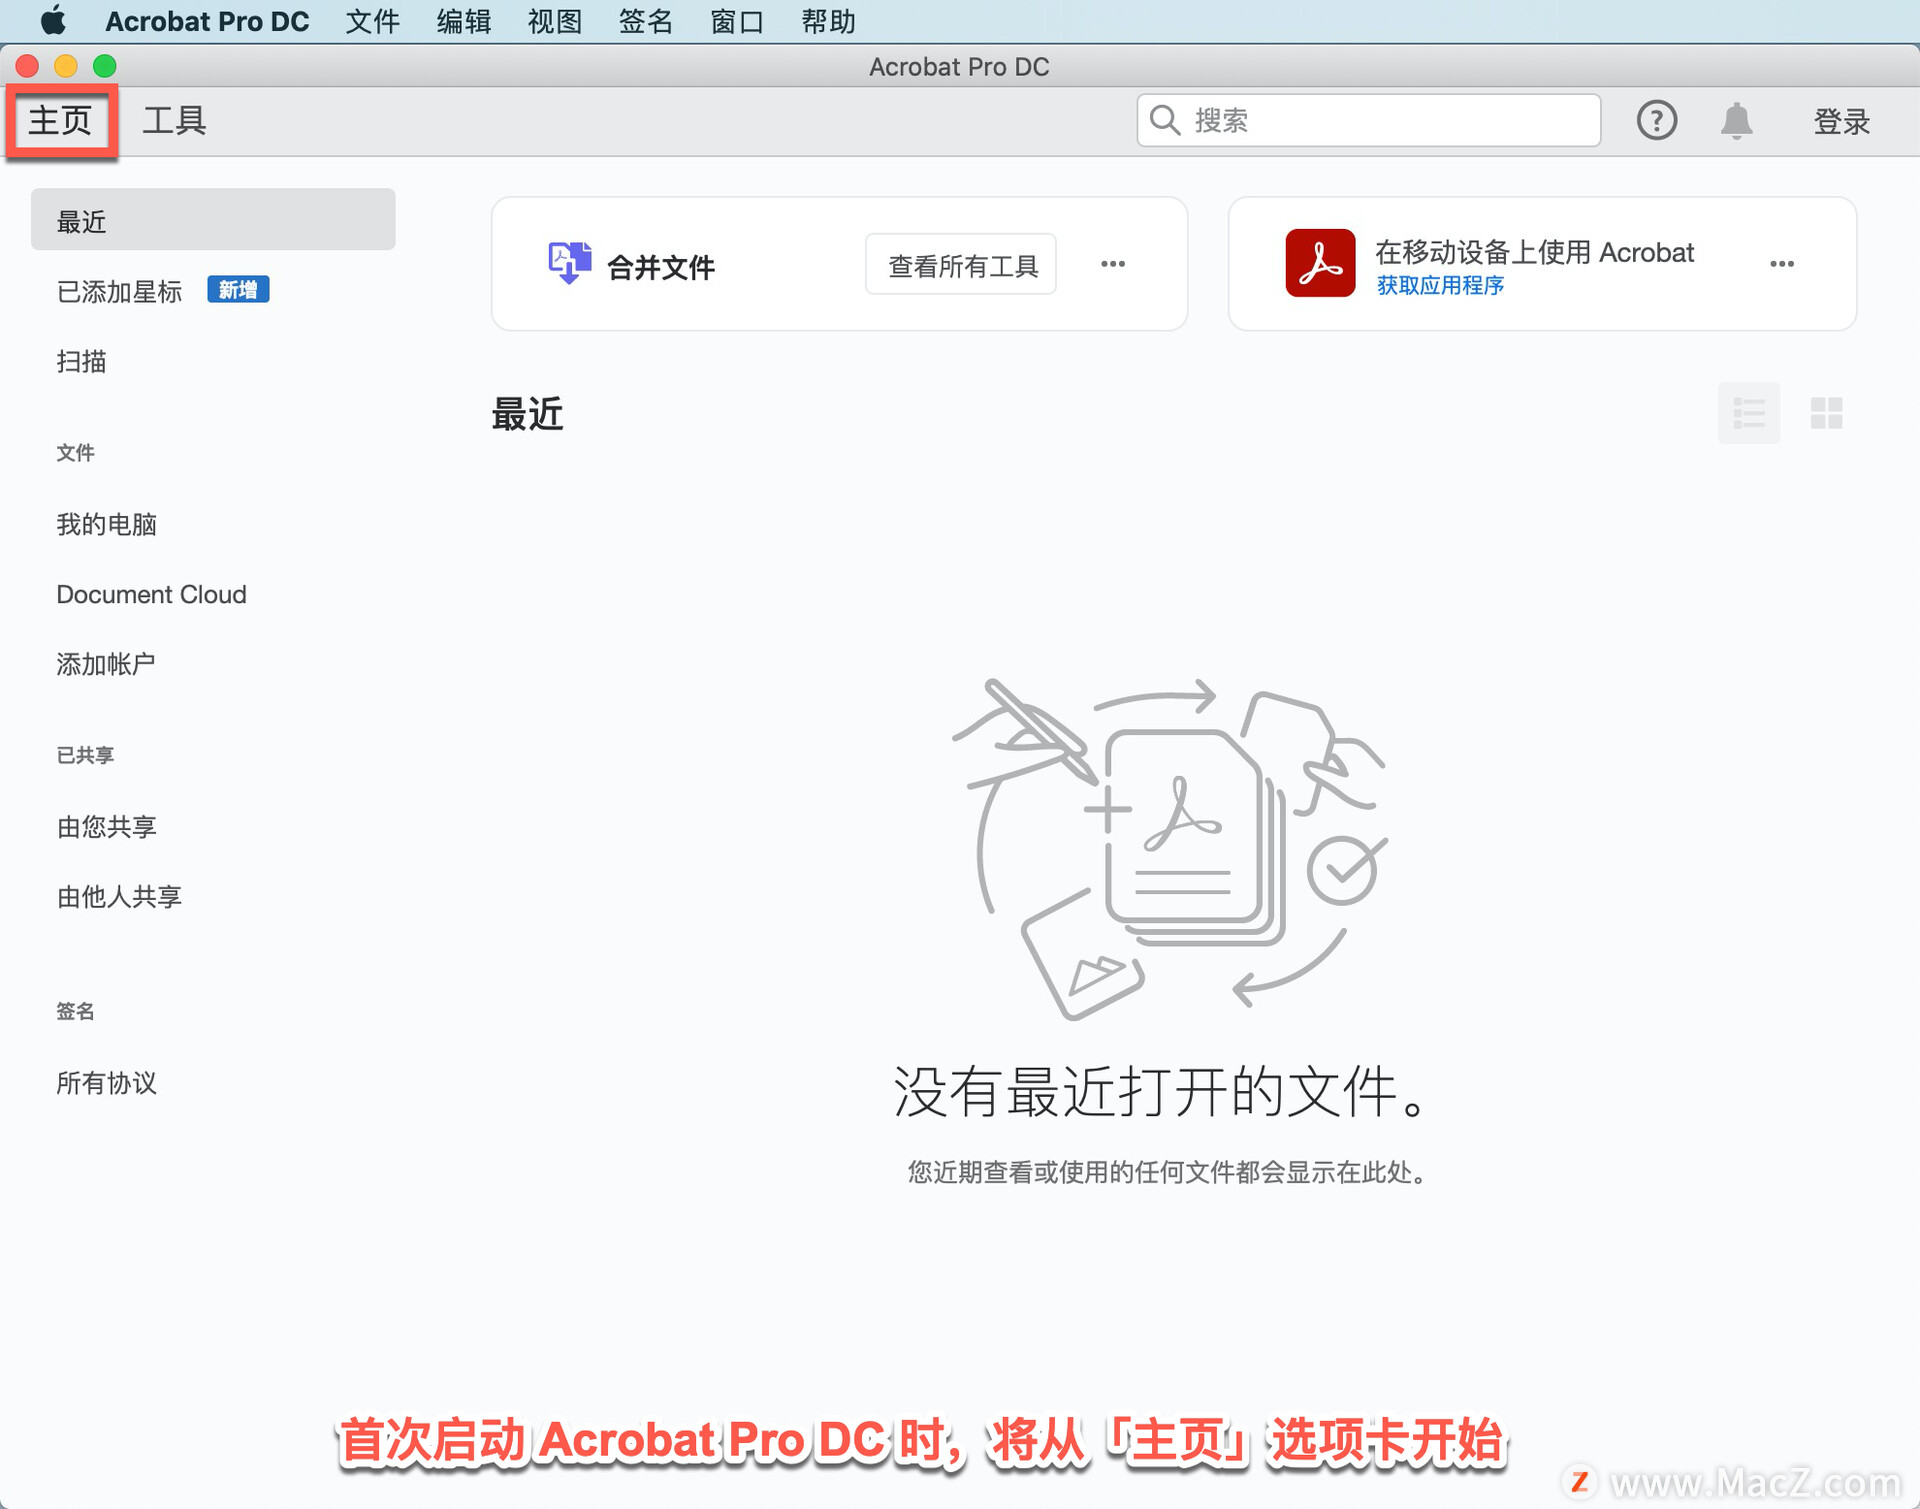Viewport: 1920px width, 1509px height.
Task: Click the 合并文件 label
Action: tap(661, 267)
